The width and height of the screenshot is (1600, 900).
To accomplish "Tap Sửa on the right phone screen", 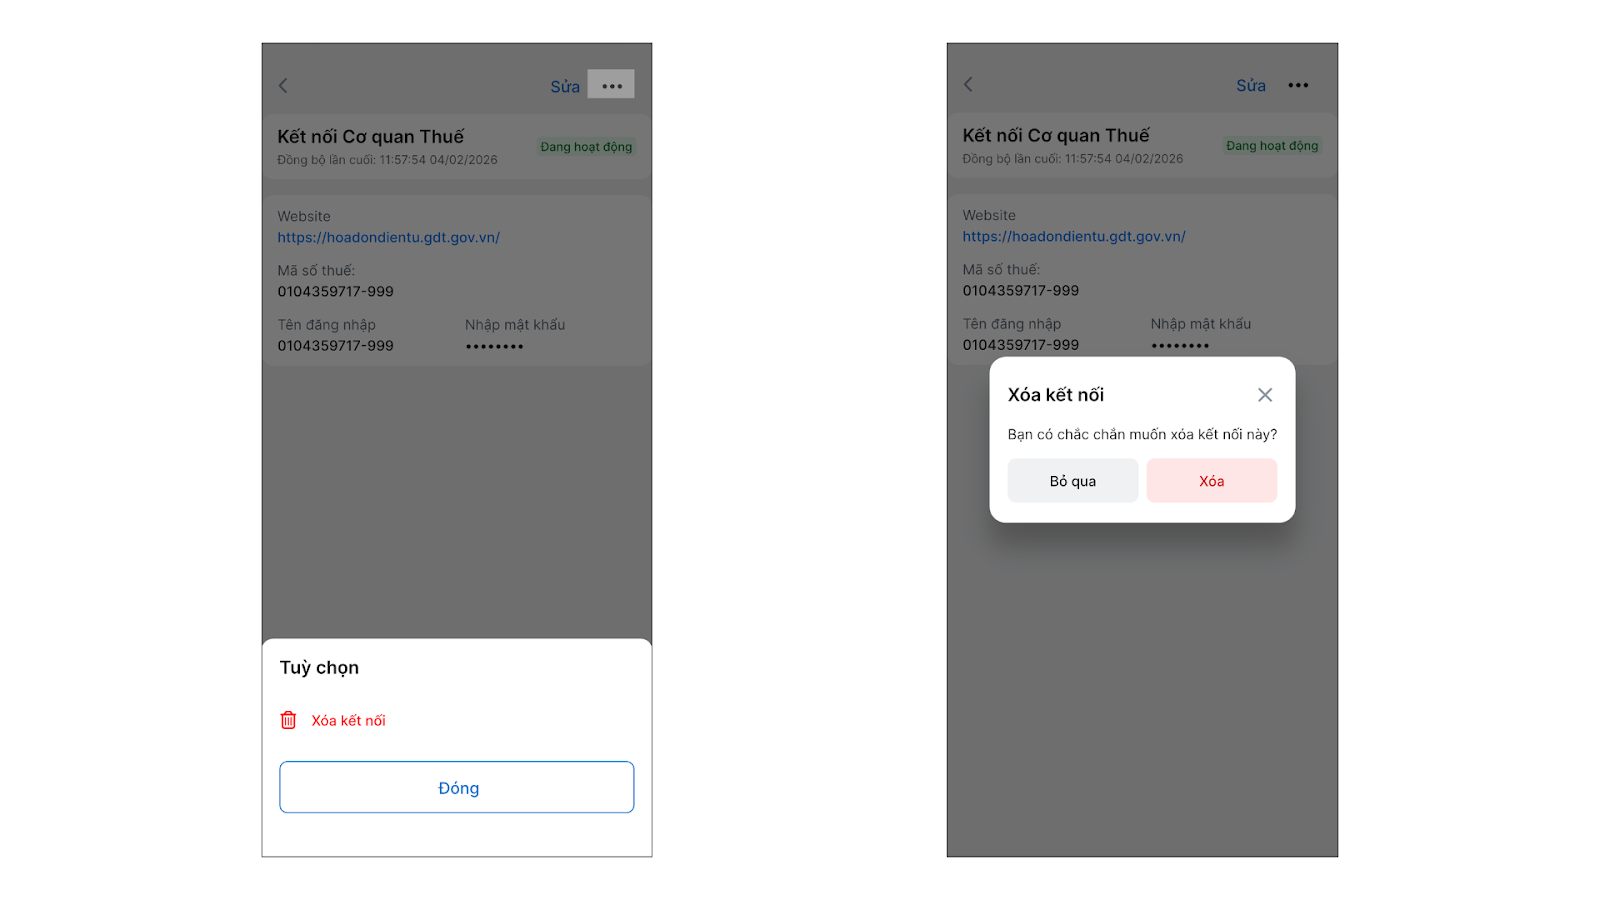I will (1251, 86).
